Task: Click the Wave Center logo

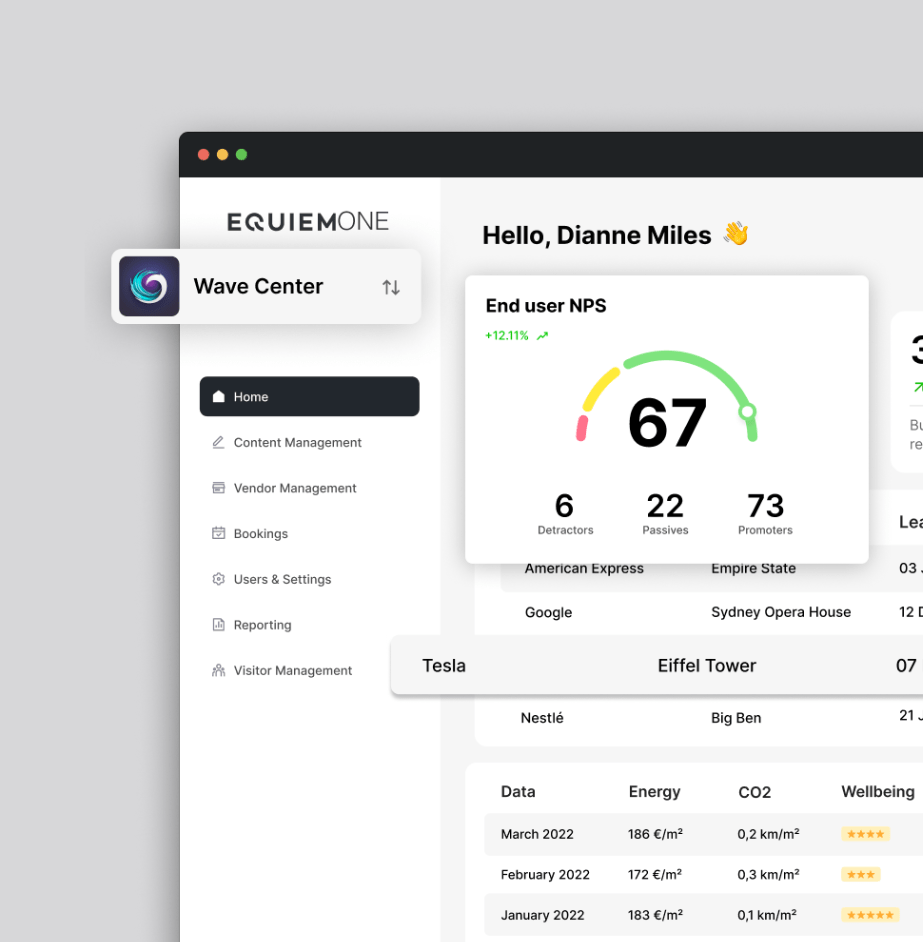Action: click(148, 286)
